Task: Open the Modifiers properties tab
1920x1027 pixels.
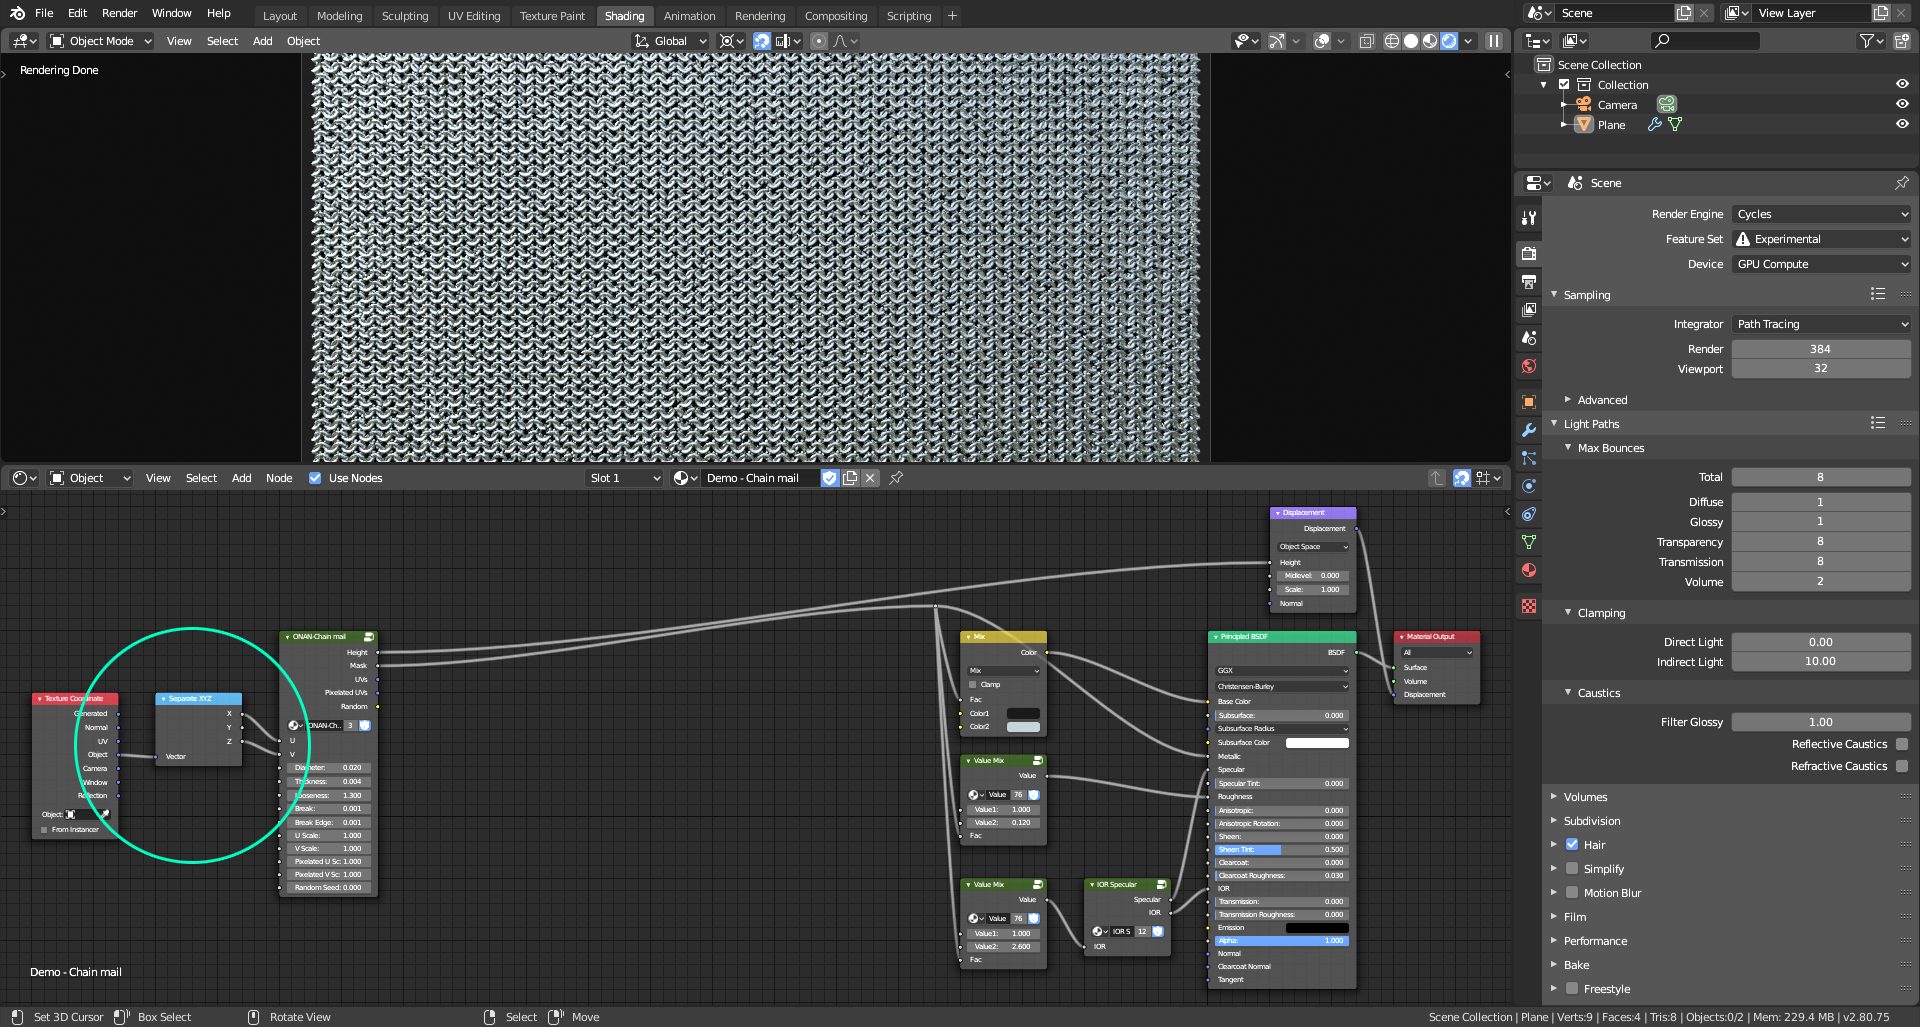Action: [x=1529, y=430]
